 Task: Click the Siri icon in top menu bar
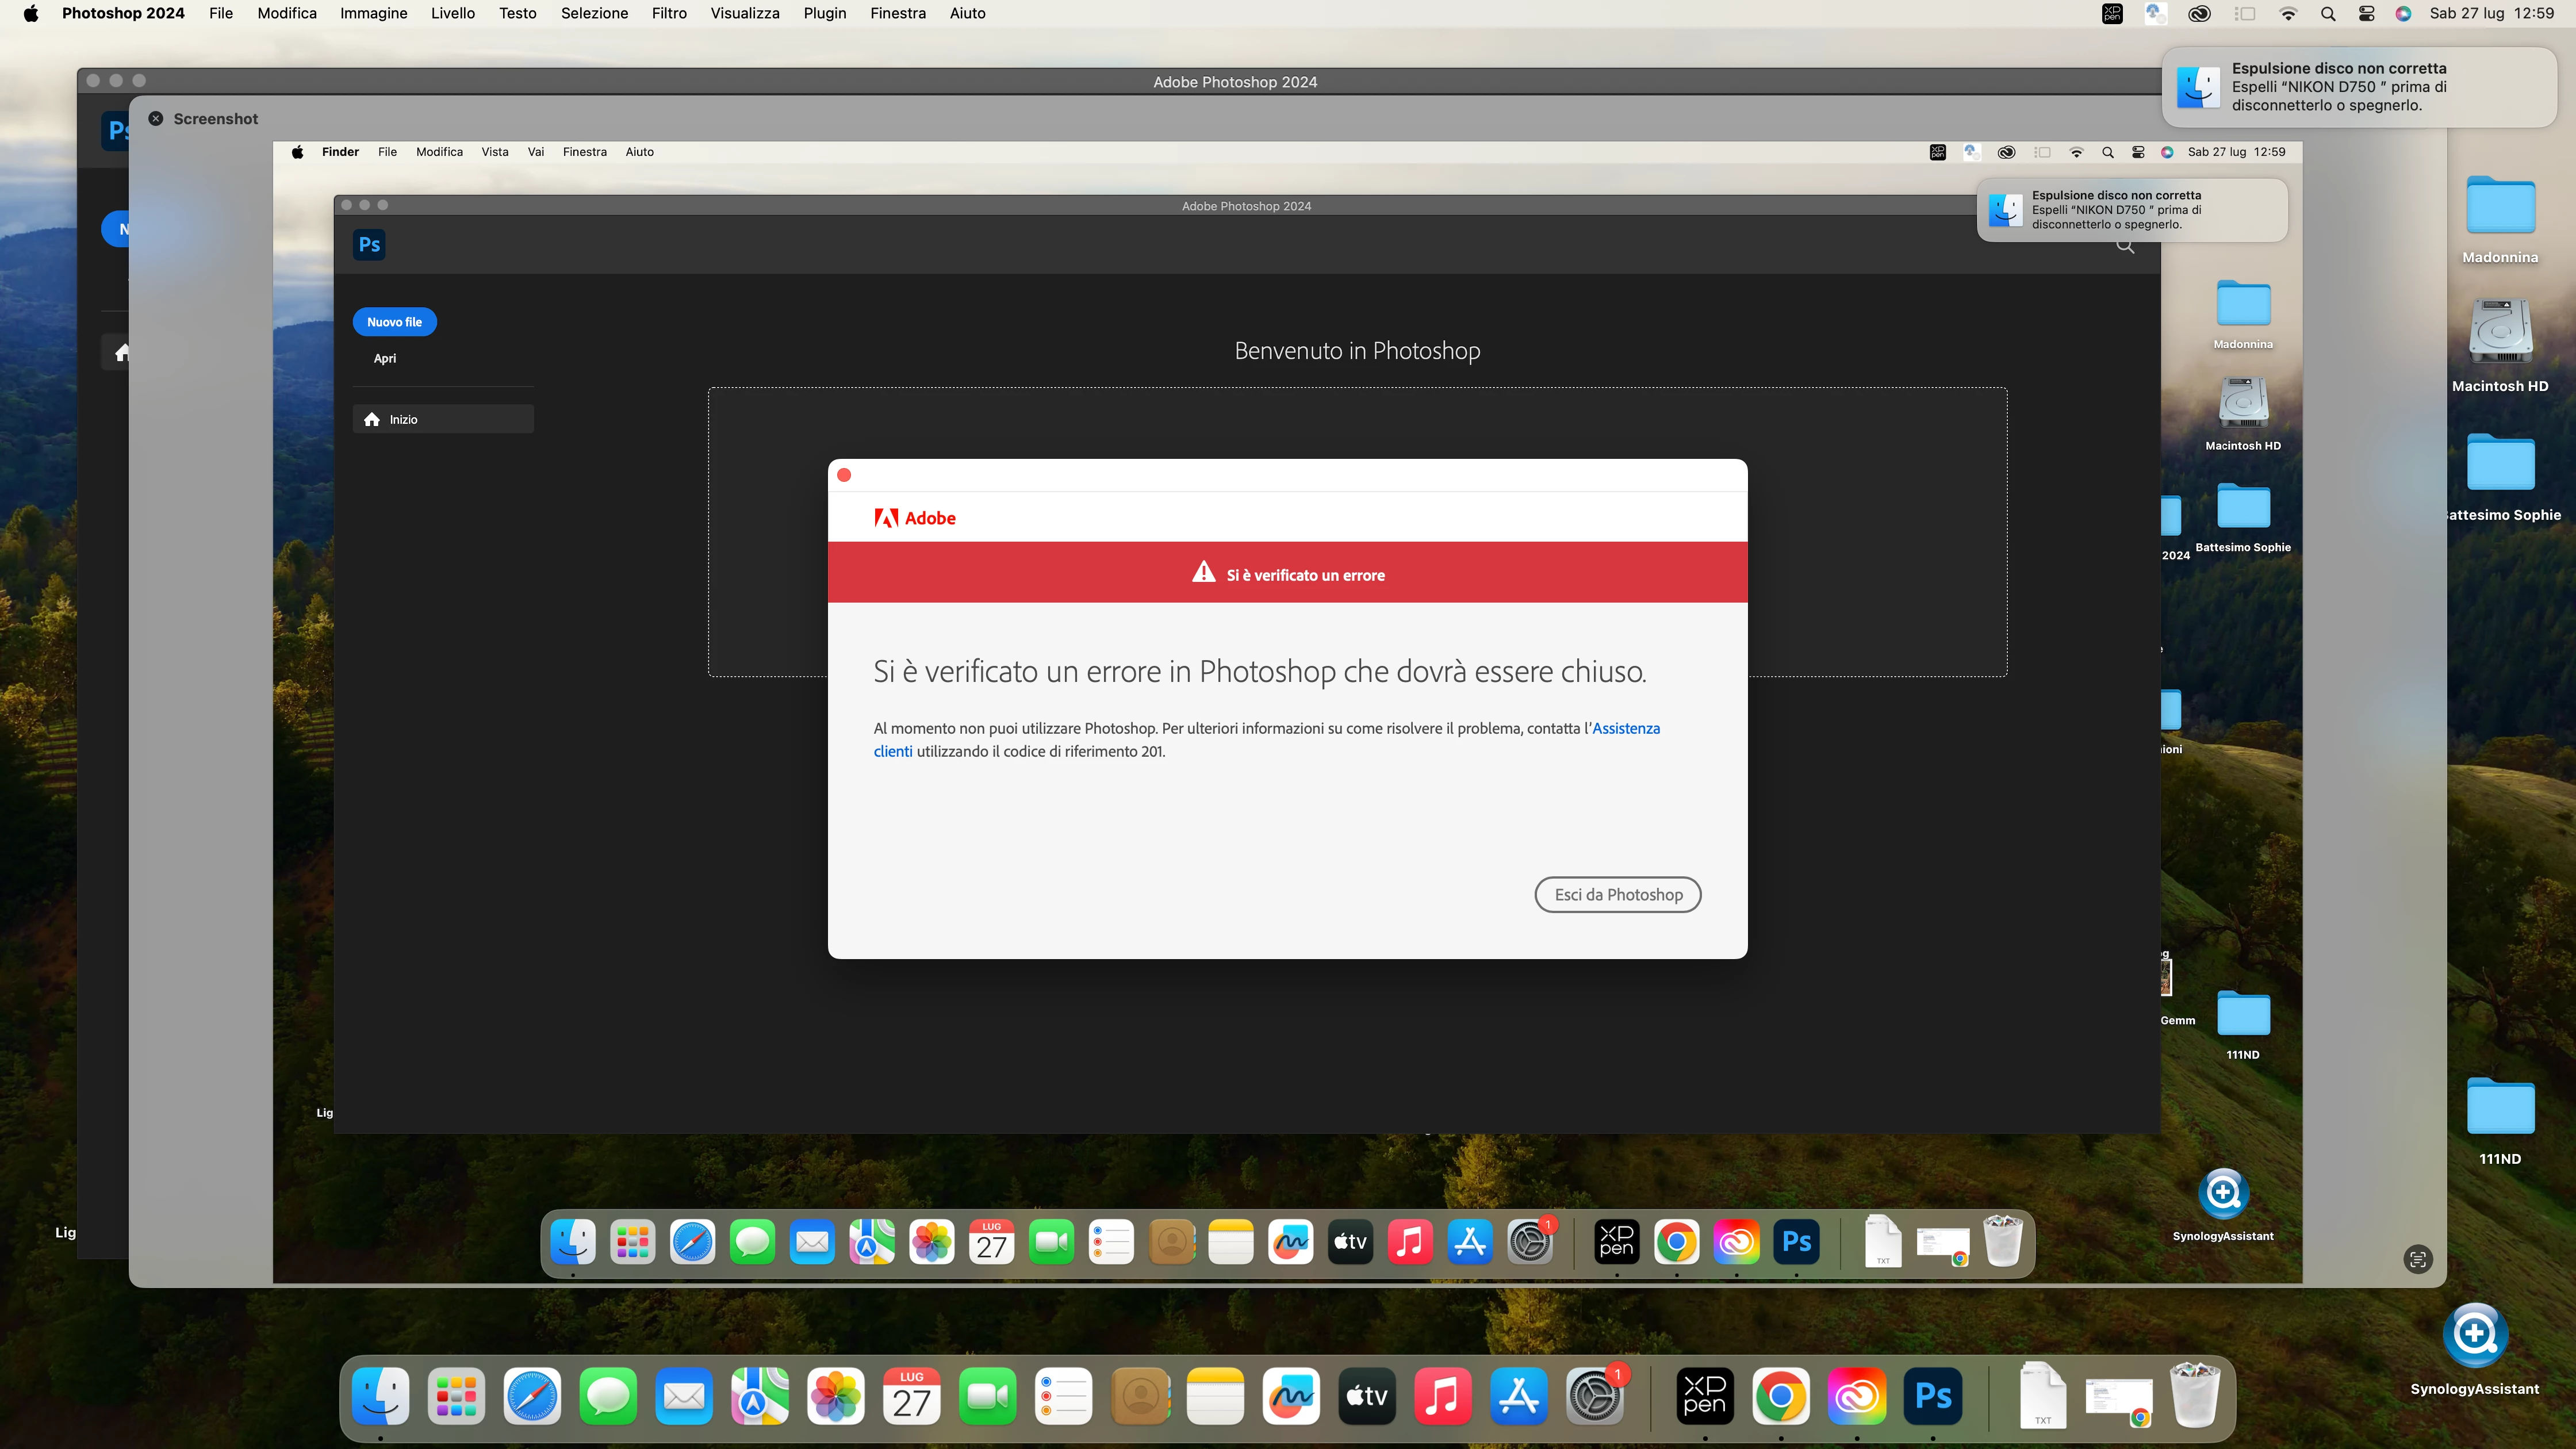pyautogui.click(x=2403, y=13)
